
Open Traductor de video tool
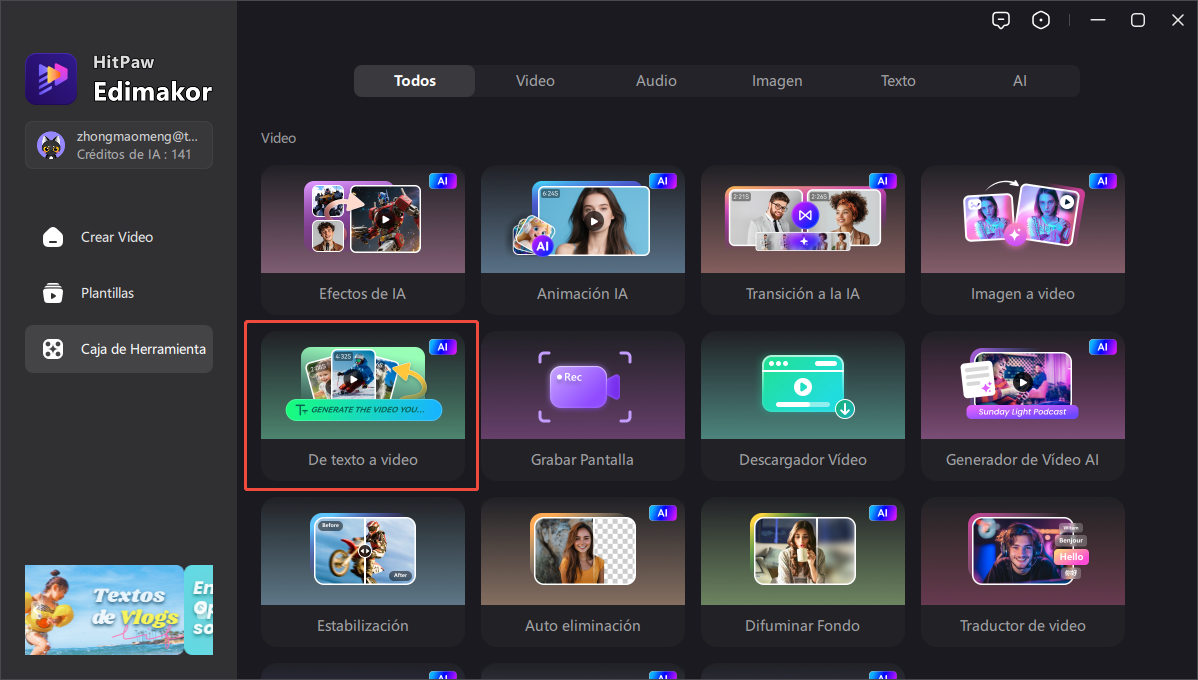[x=1023, y=572]
